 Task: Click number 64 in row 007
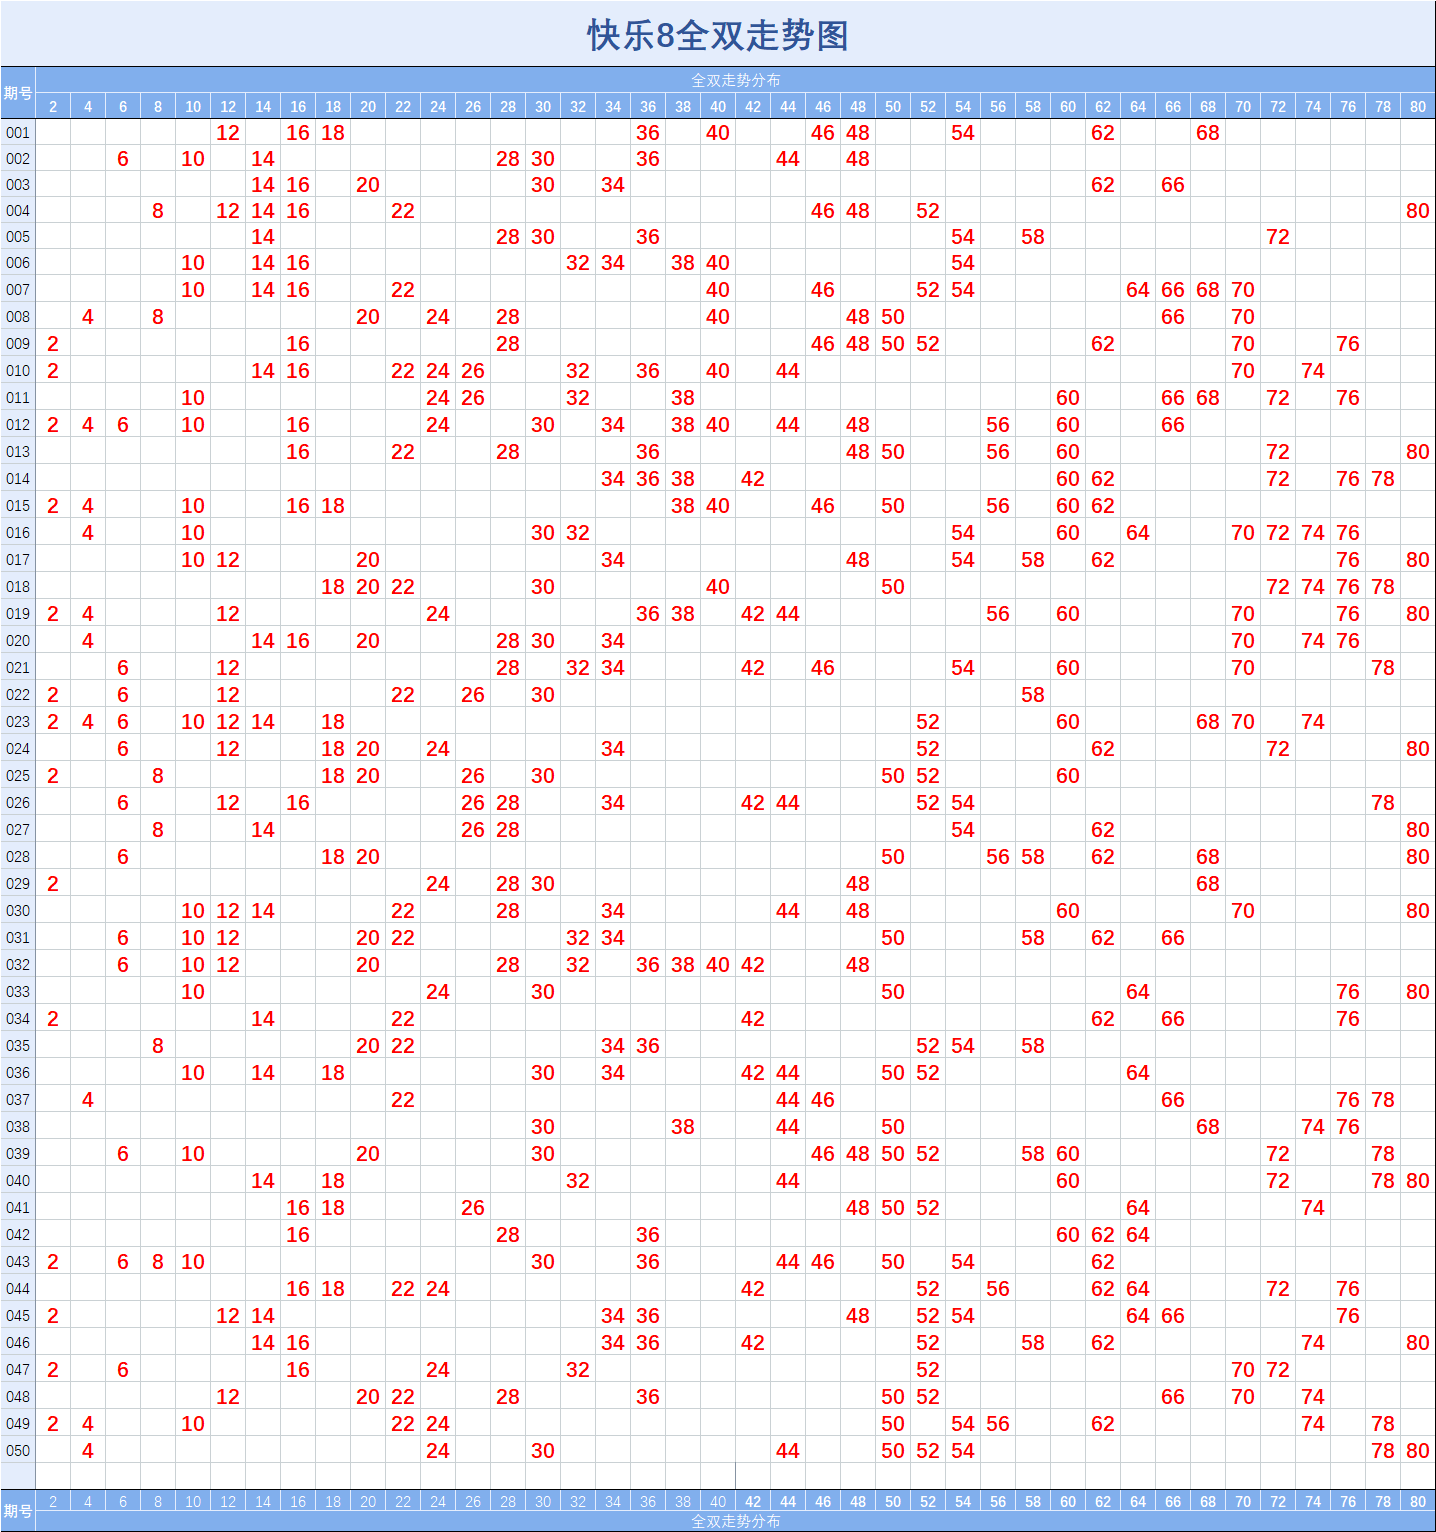1138,290
